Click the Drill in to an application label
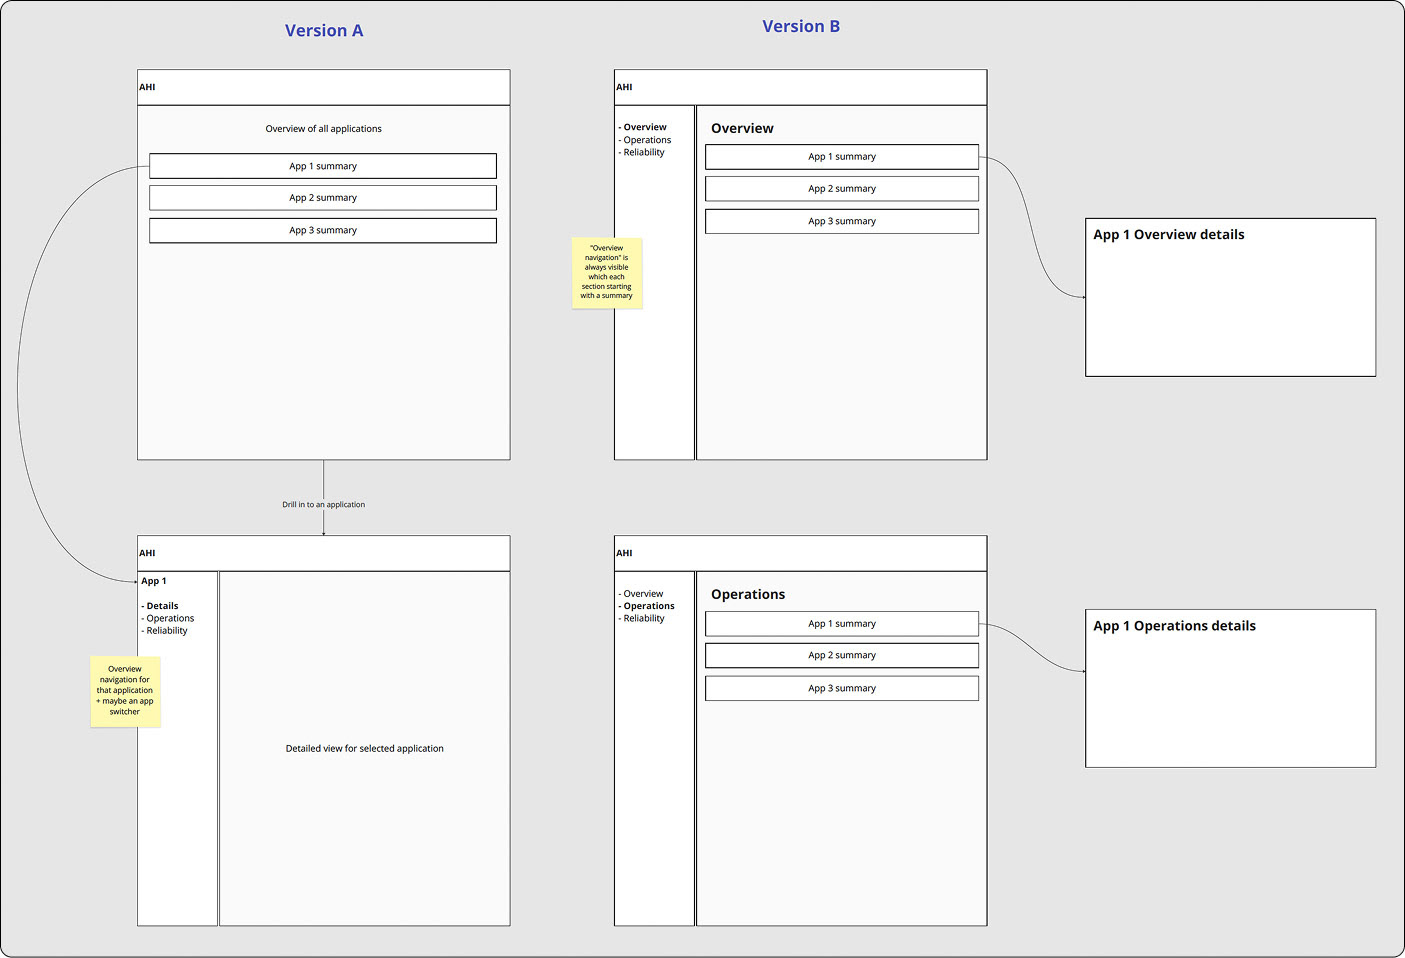The height and width of the screenshot is (958, 1405). (x=323, y=505)
